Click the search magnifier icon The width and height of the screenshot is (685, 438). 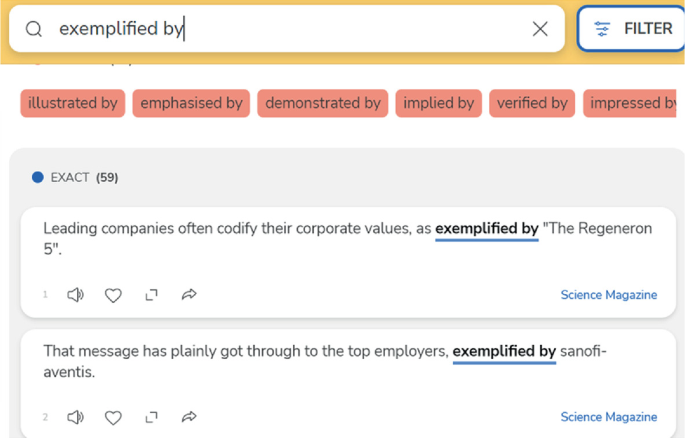(x=34, y=29)
